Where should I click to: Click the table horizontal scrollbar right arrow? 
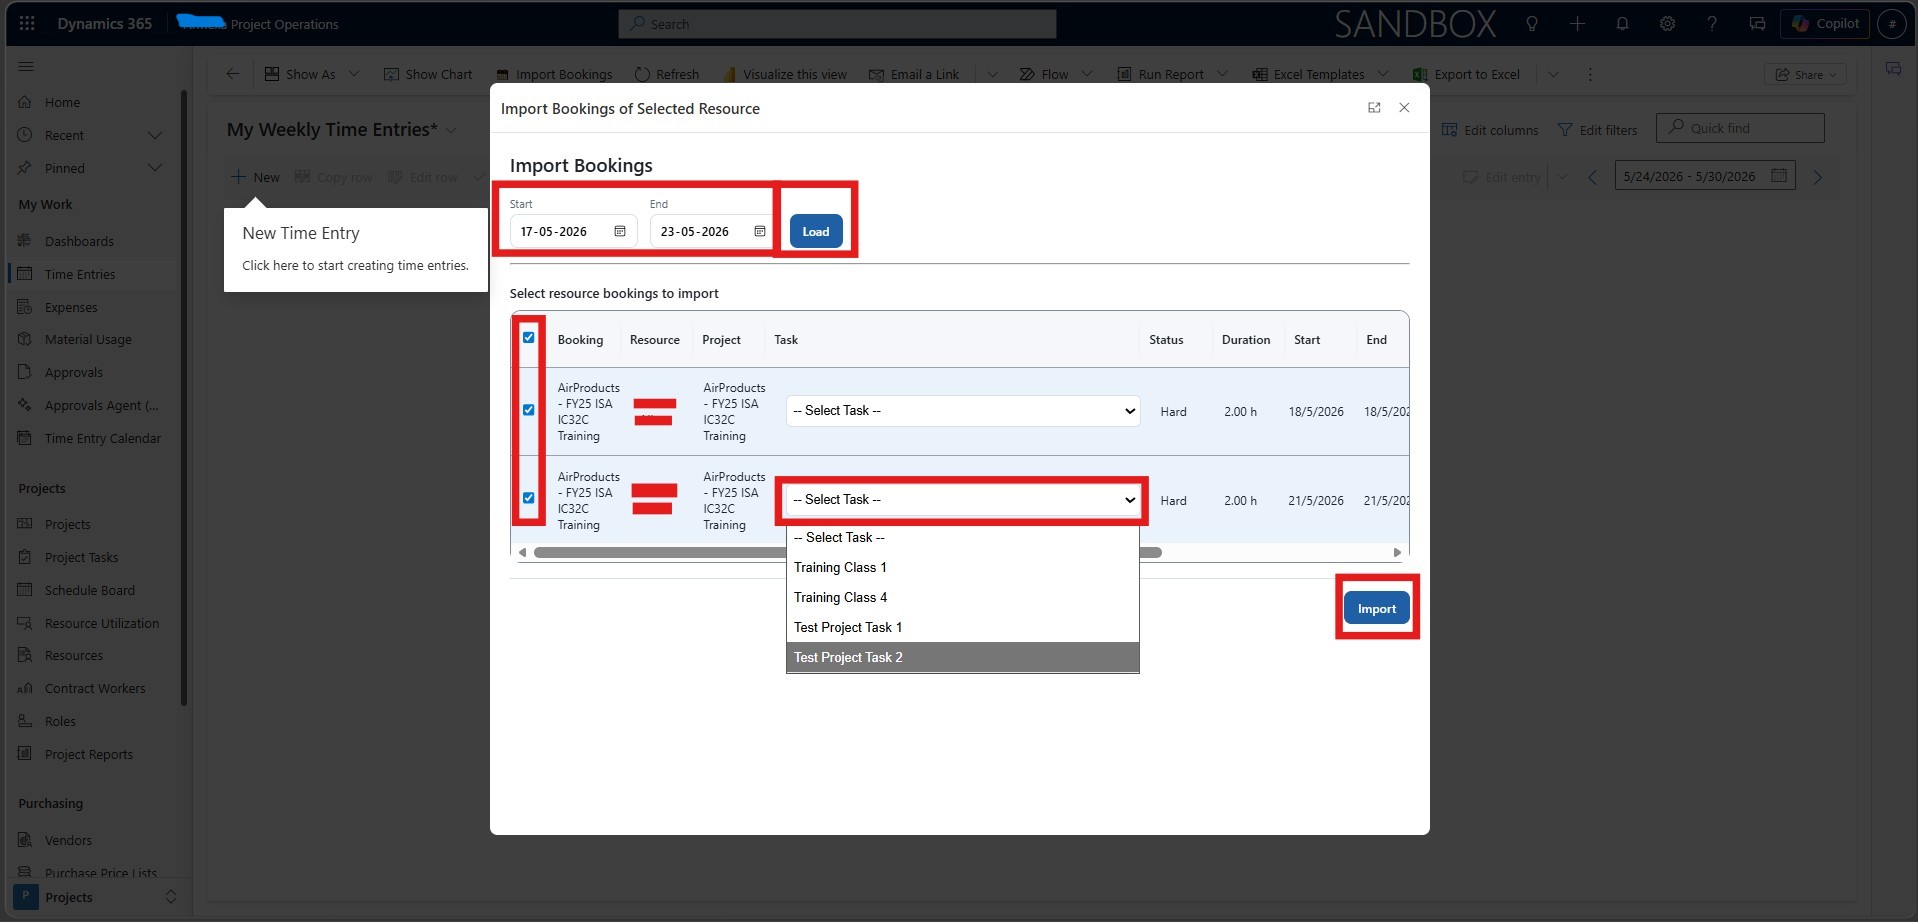[1397, 552]
